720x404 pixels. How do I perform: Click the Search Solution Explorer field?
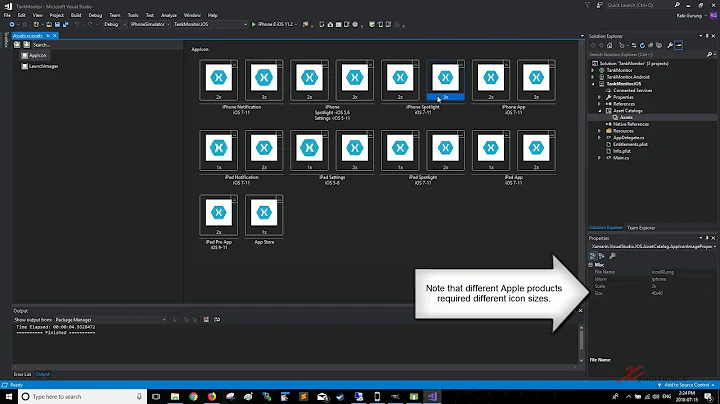coord(652,54)
